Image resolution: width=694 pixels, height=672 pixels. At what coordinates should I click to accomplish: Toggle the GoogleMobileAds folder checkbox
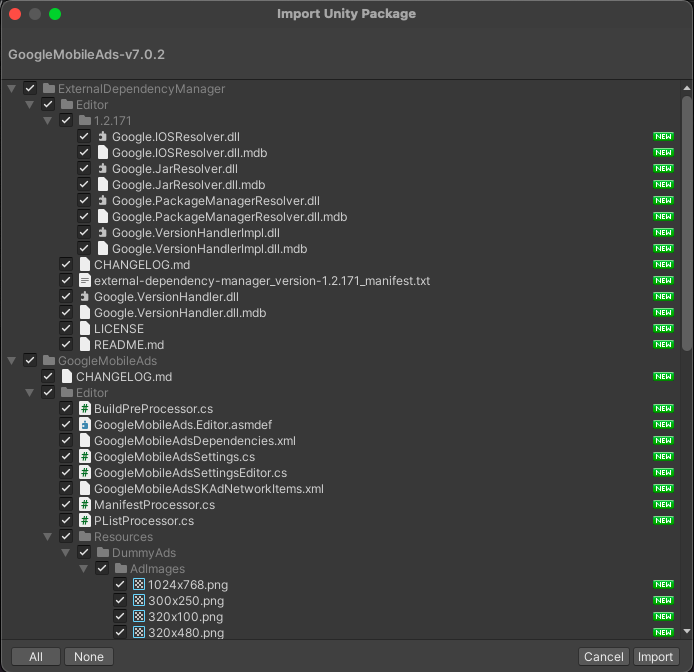click(x=30, y=360)
